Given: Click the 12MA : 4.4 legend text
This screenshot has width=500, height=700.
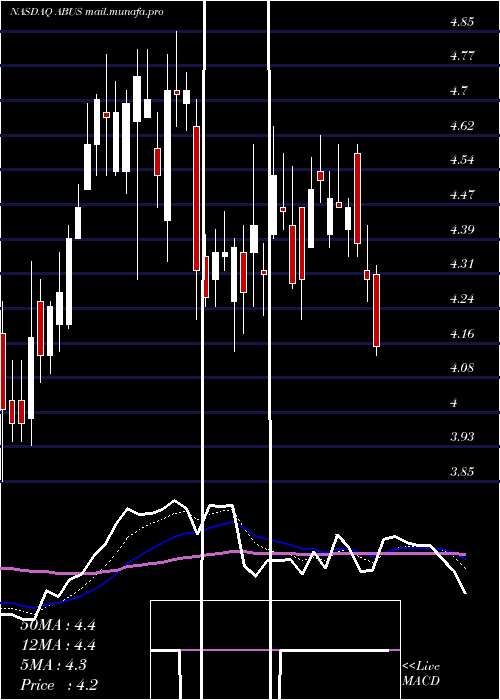Looking at the screenshot, I should pyautogui.click(x=58, y=645).
